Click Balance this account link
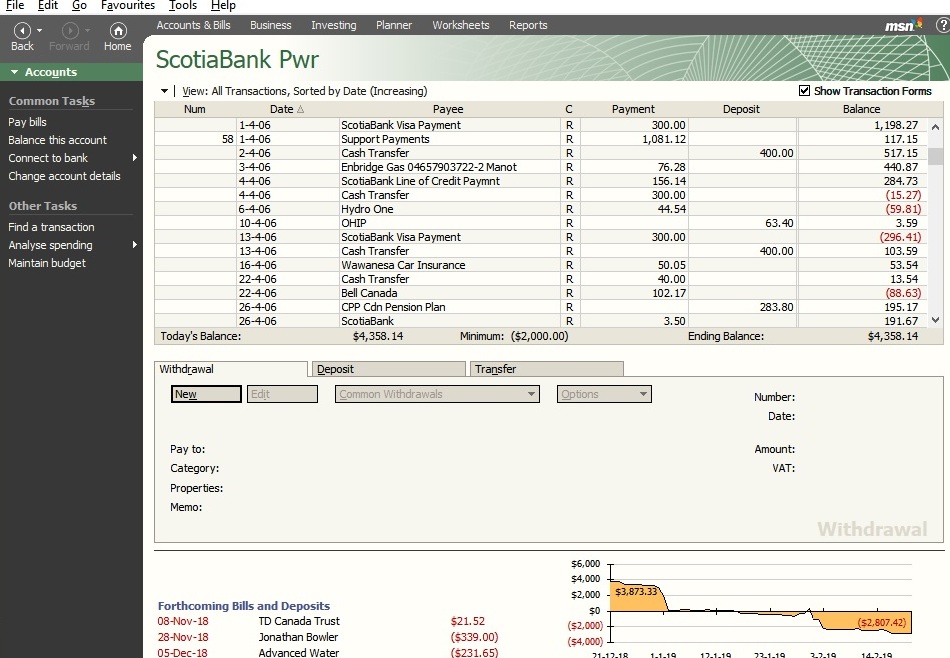 click(57, 140)
